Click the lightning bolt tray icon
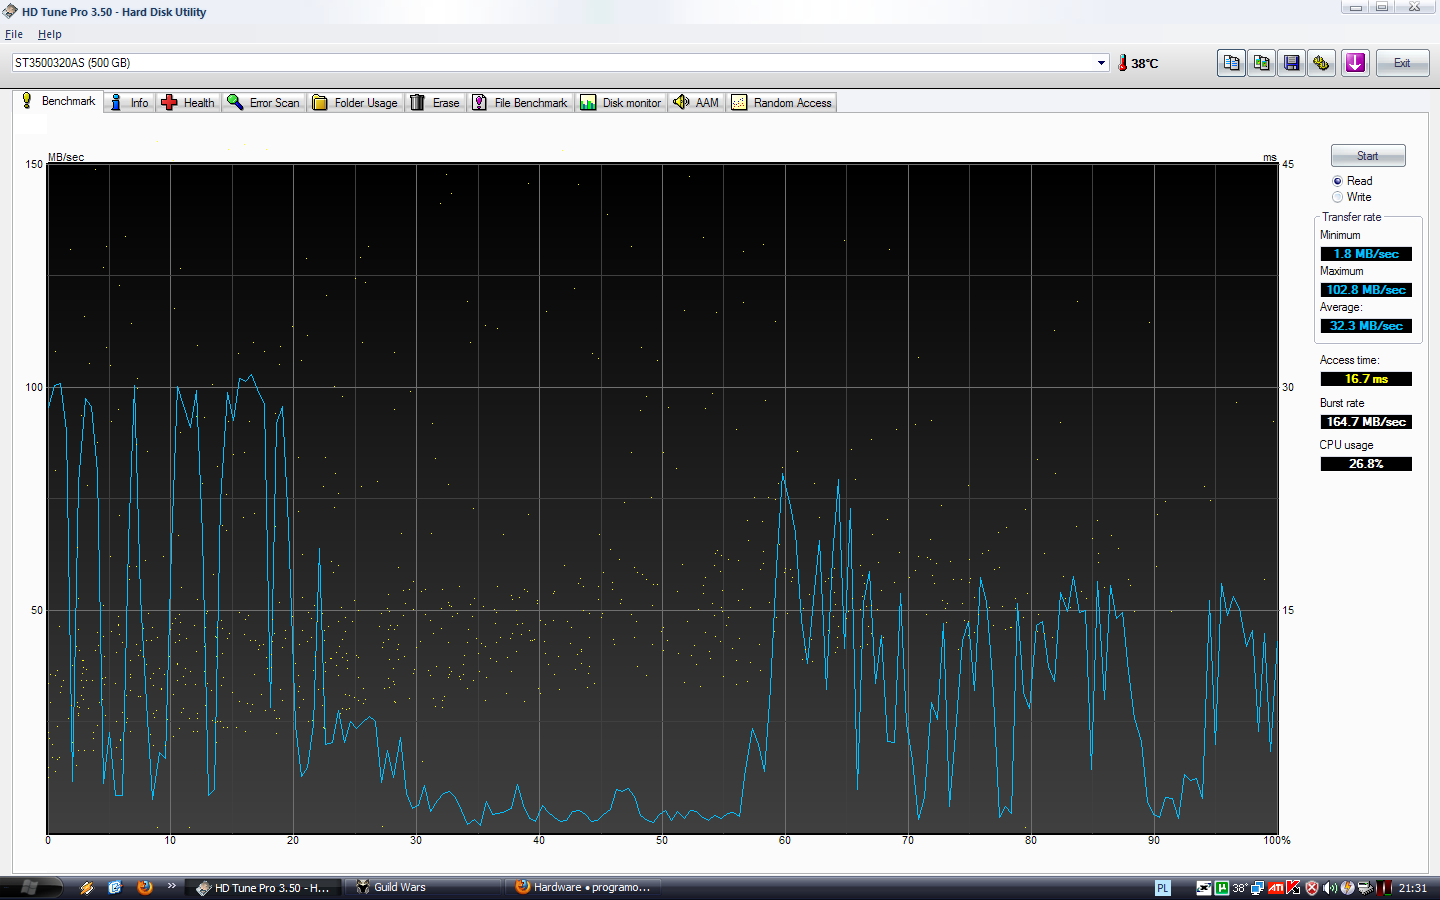Viewport: 1440px width, 900px height. click(1348, 888)
